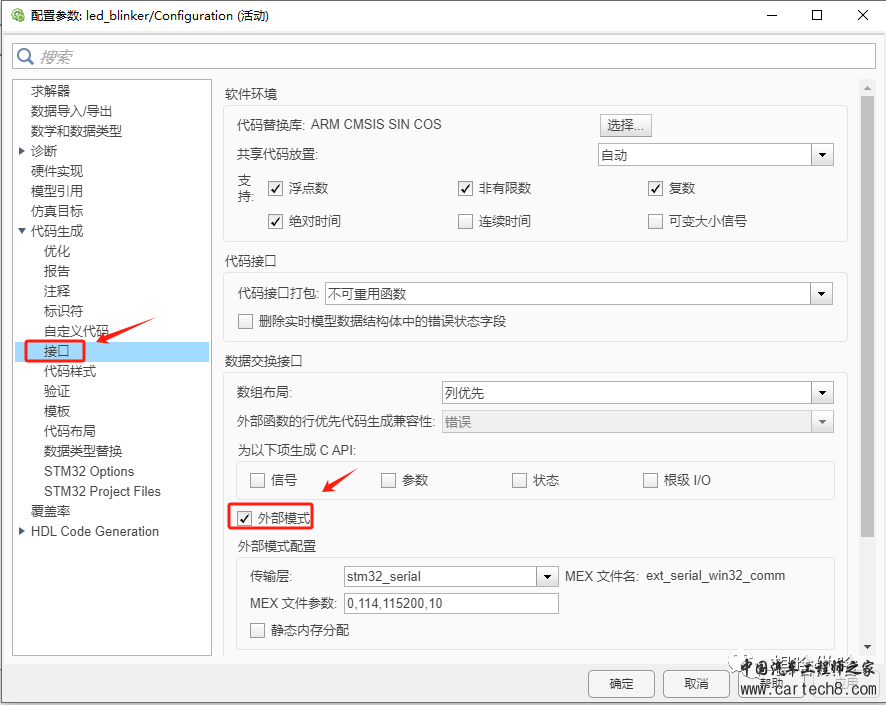Expand the HDL Code Generation node
The width and height of the screenshot is (886, 705).
point(21,531)
